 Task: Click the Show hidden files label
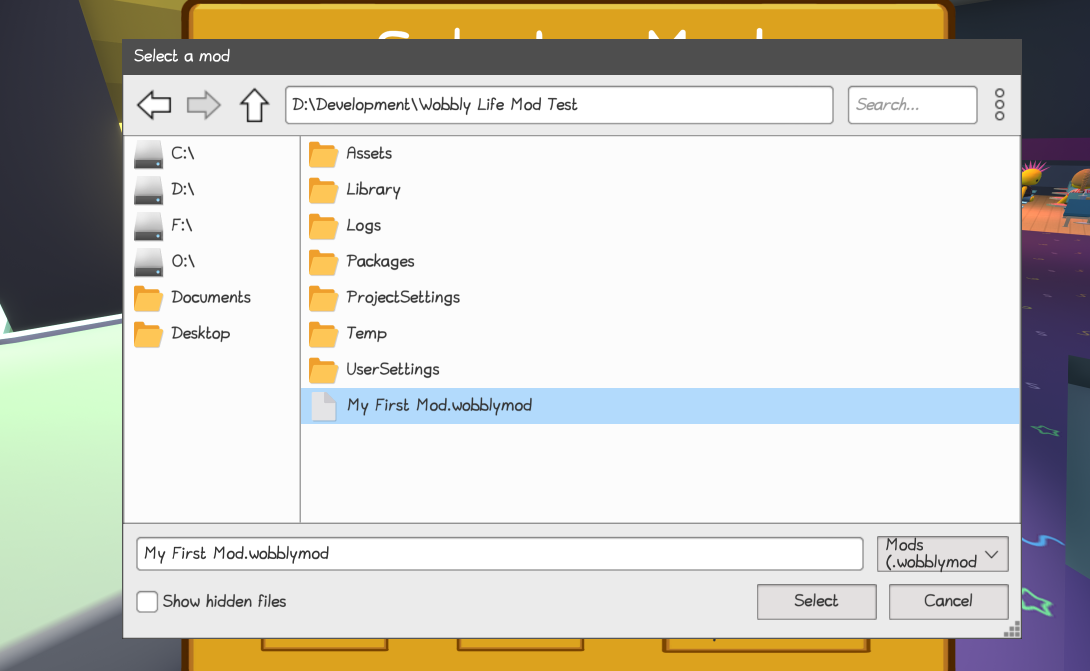(x=225, y=601)
